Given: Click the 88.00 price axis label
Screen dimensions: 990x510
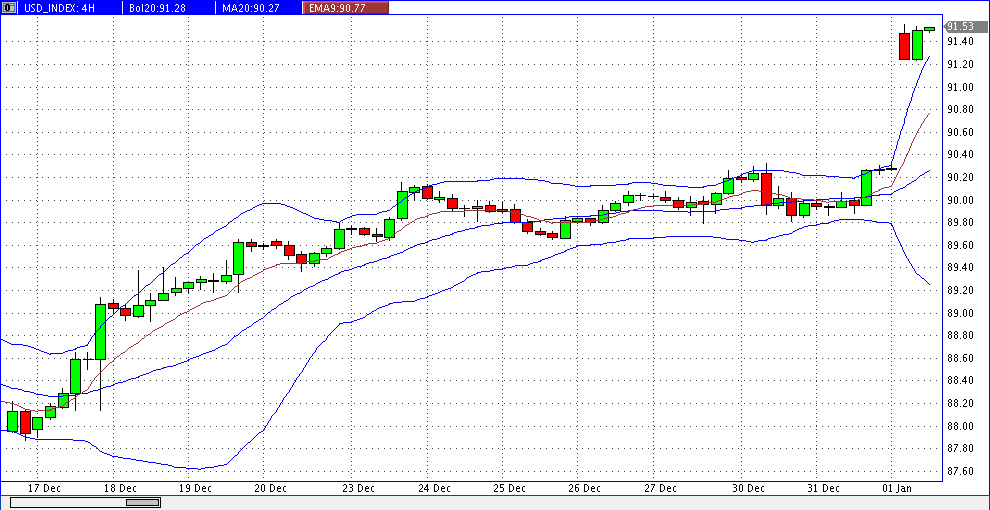Looking at the screenshot, I should pos(962,426).
